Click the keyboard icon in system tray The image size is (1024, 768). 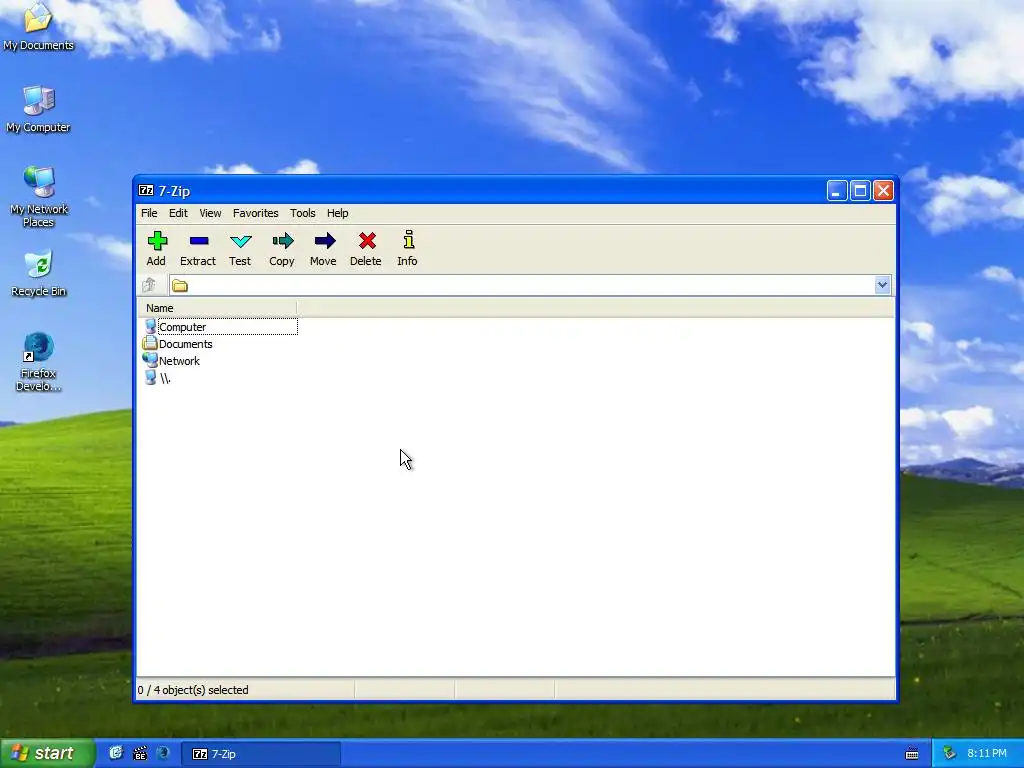(x=912, y=754)
